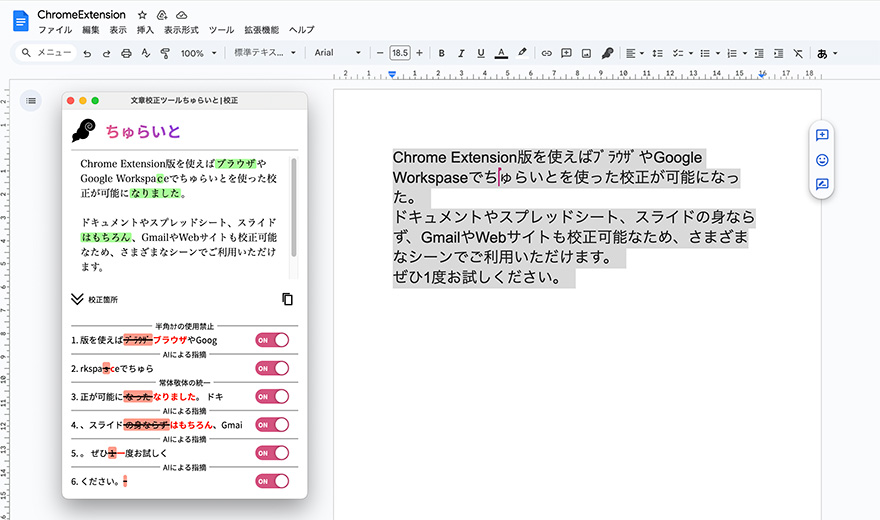Click the Chuuraito feather toolbar icon
Screen dimensions: 880x520
click(607, 53)
